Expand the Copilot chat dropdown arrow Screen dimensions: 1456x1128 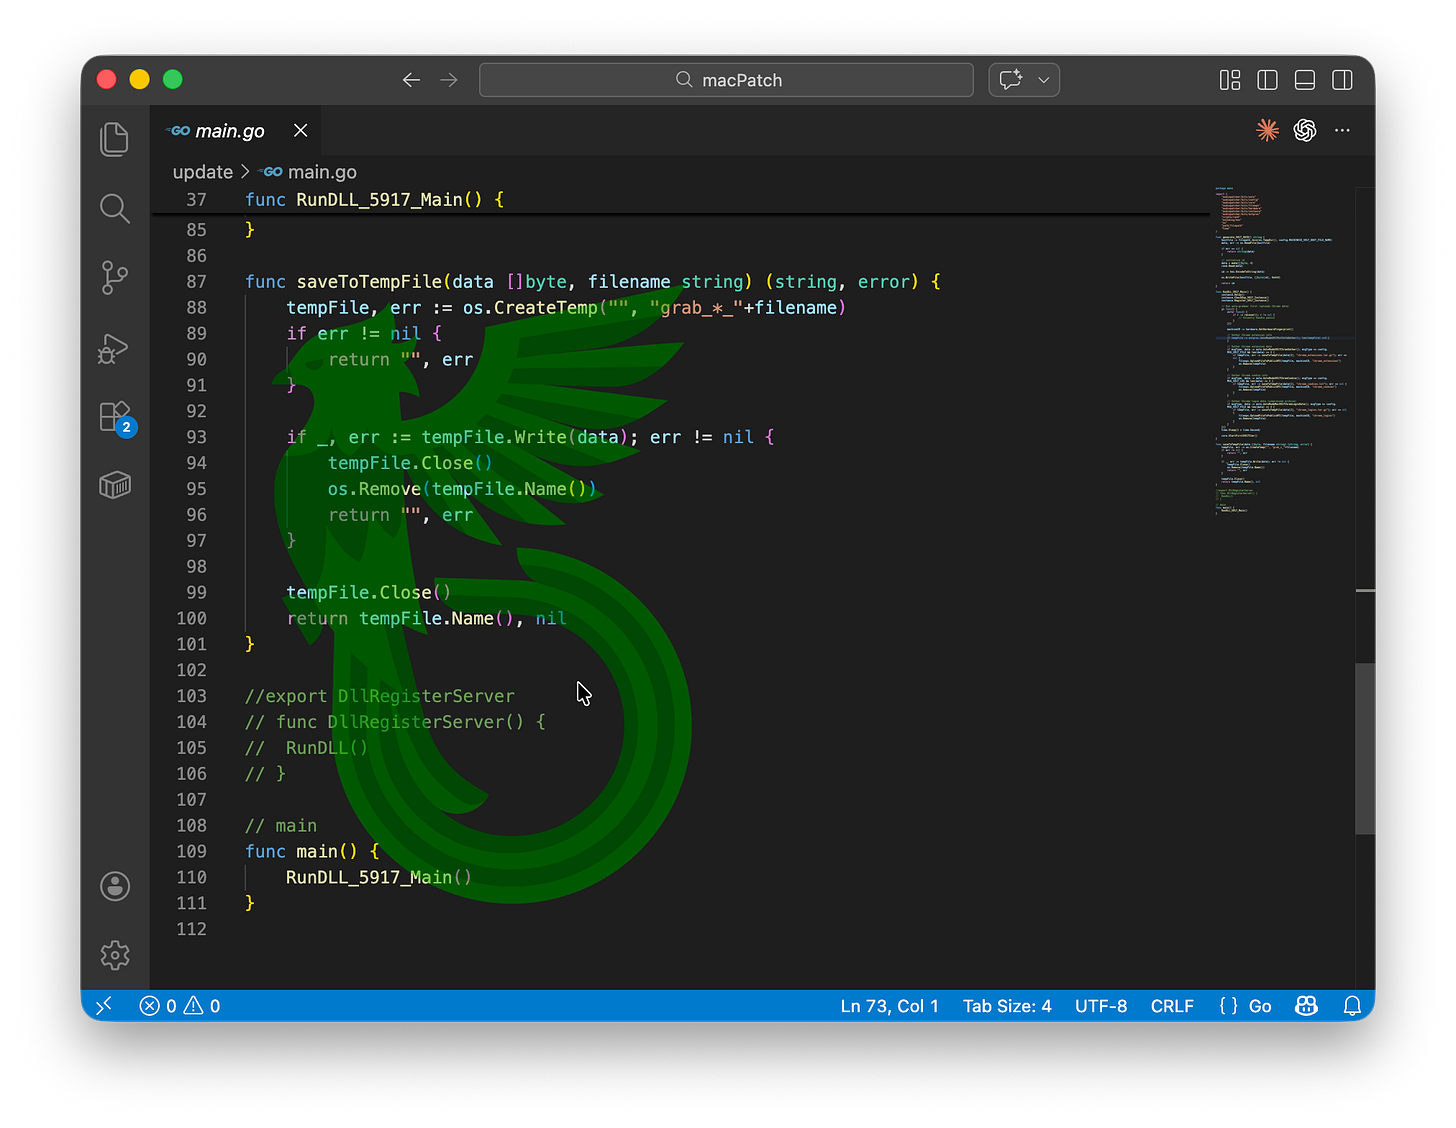point(1043,80)
